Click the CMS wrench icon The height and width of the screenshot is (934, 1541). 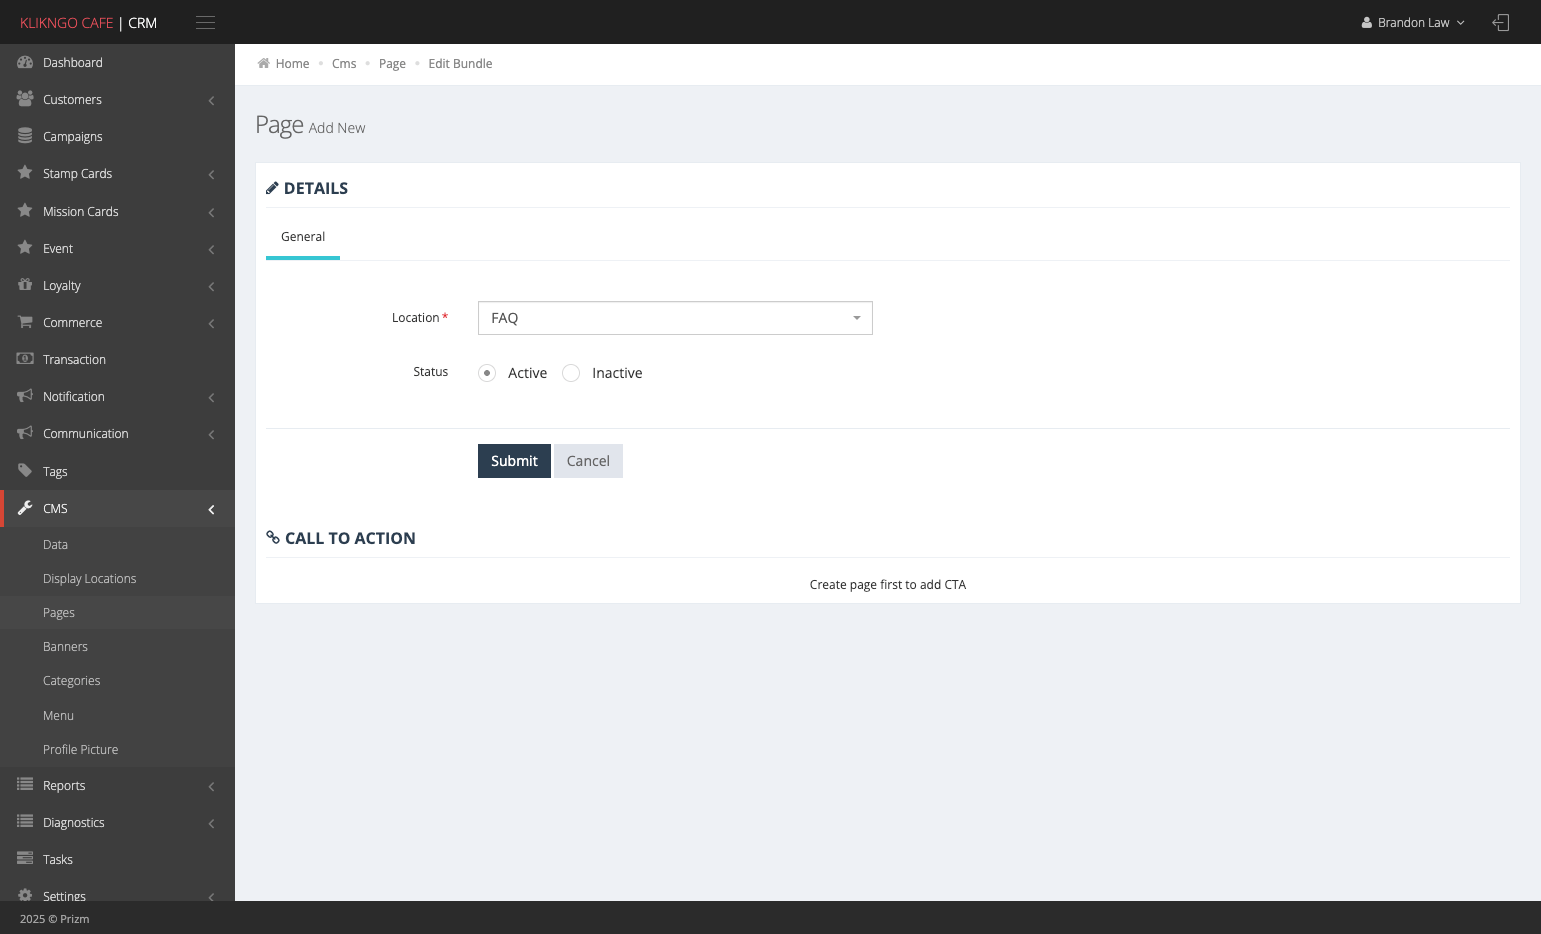[25, 508]
